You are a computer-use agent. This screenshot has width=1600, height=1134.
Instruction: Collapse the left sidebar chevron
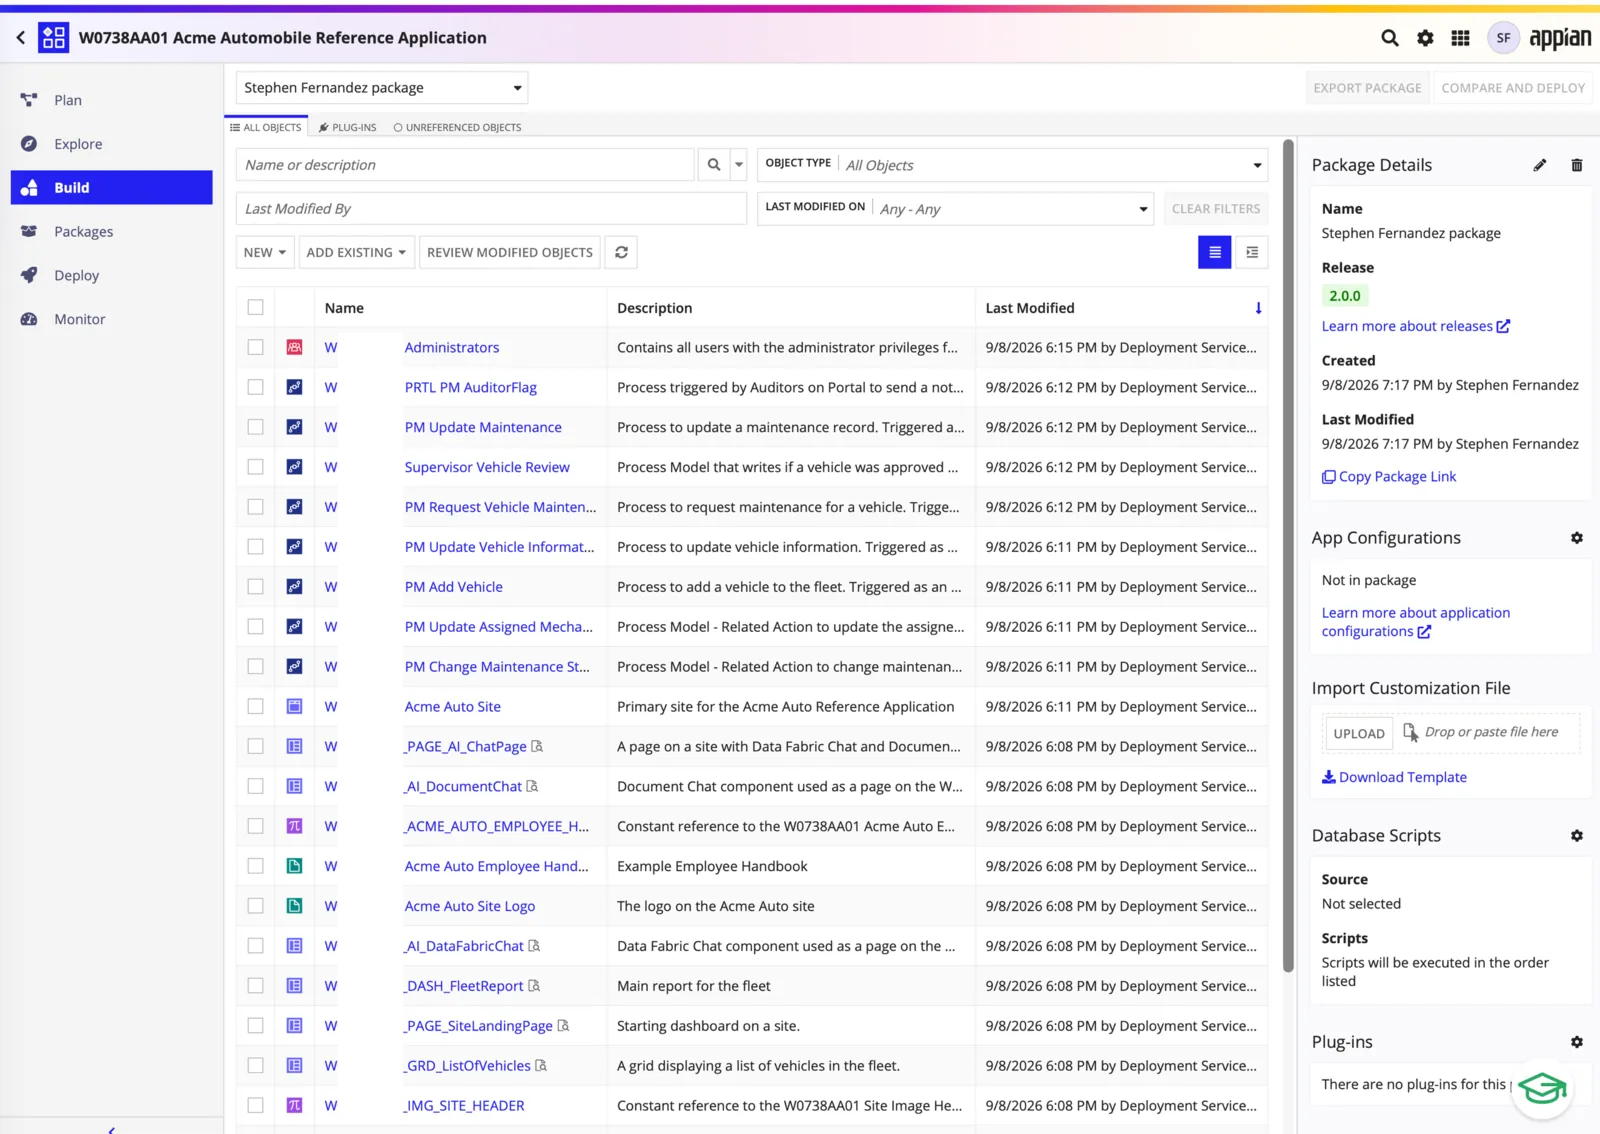click(x=111, y=1129)
